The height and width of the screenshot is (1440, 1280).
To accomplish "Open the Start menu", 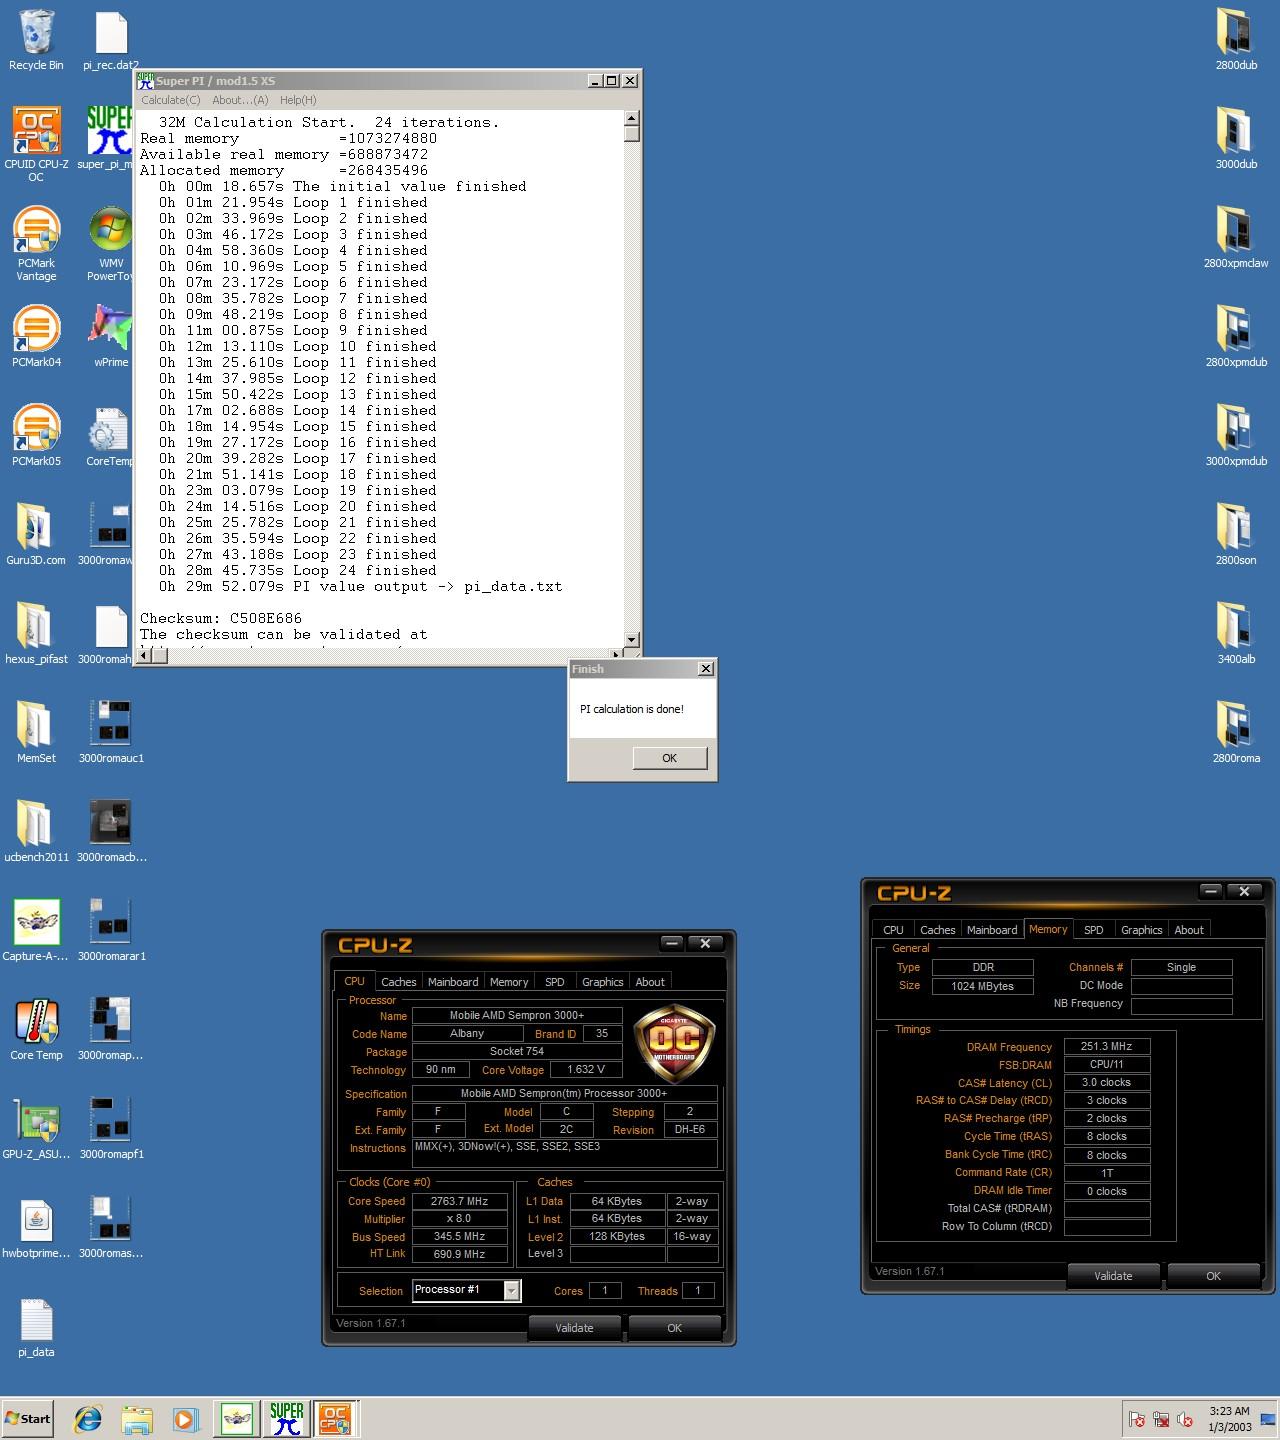I will (27, 1418).
